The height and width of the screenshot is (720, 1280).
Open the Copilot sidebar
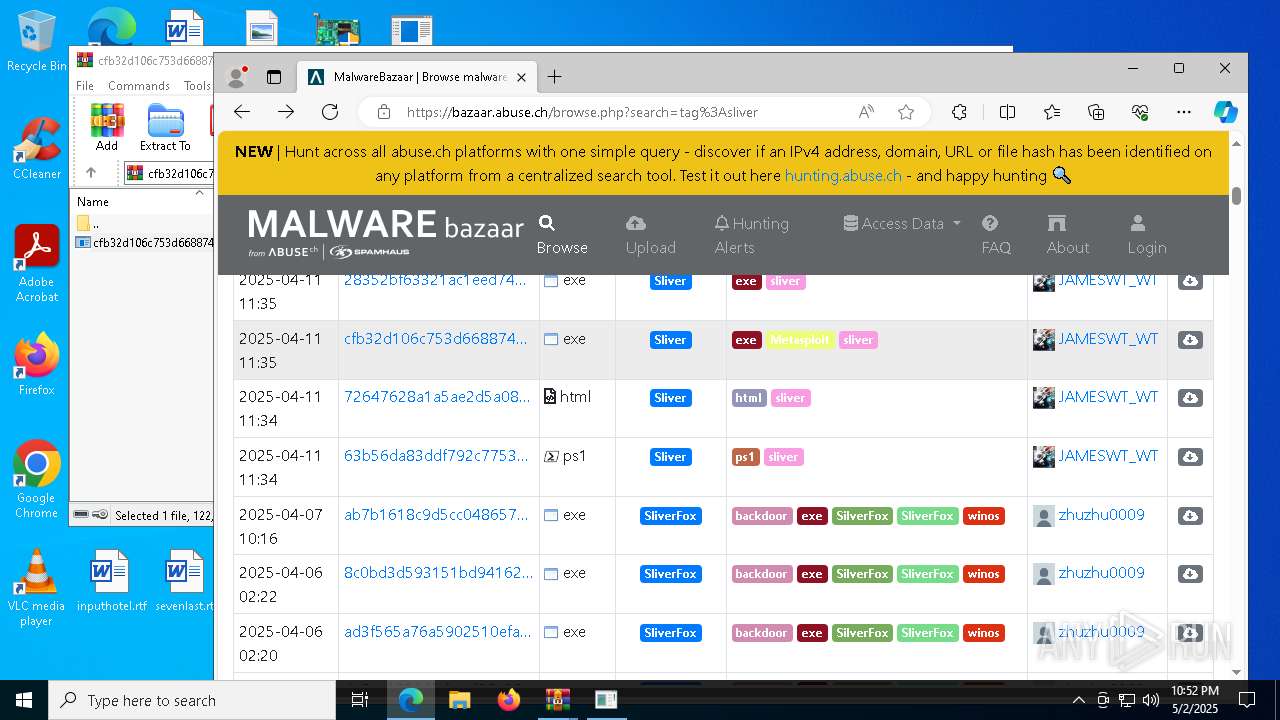coord(1226,112)
